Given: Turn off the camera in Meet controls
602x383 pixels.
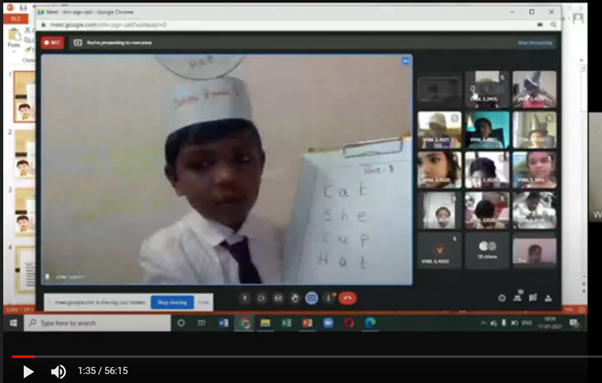Looking at the screenshot, I should click(261, 298).
